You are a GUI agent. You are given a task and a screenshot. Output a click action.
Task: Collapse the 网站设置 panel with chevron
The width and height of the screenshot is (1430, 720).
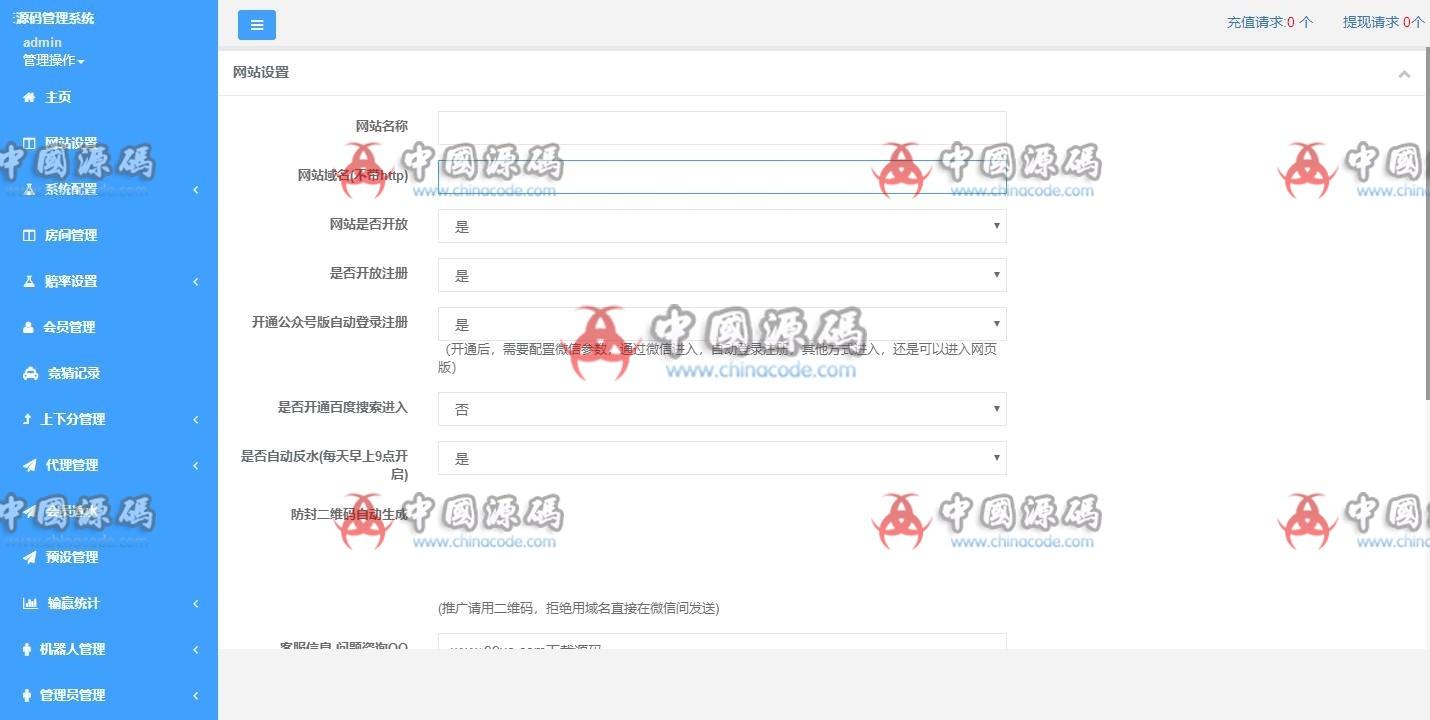pyautogui.click(x=1404, y=74)
